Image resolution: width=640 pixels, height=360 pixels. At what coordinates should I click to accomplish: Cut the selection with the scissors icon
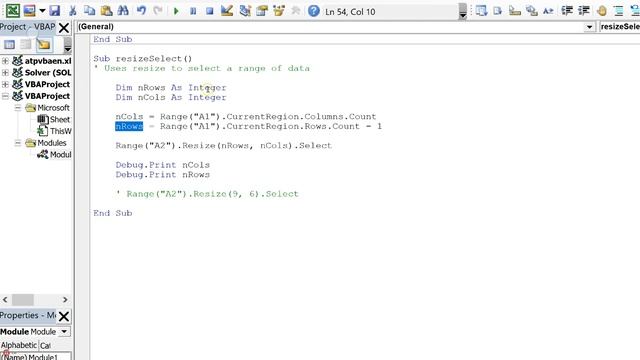pyautogui.click(x=73, y=11)
